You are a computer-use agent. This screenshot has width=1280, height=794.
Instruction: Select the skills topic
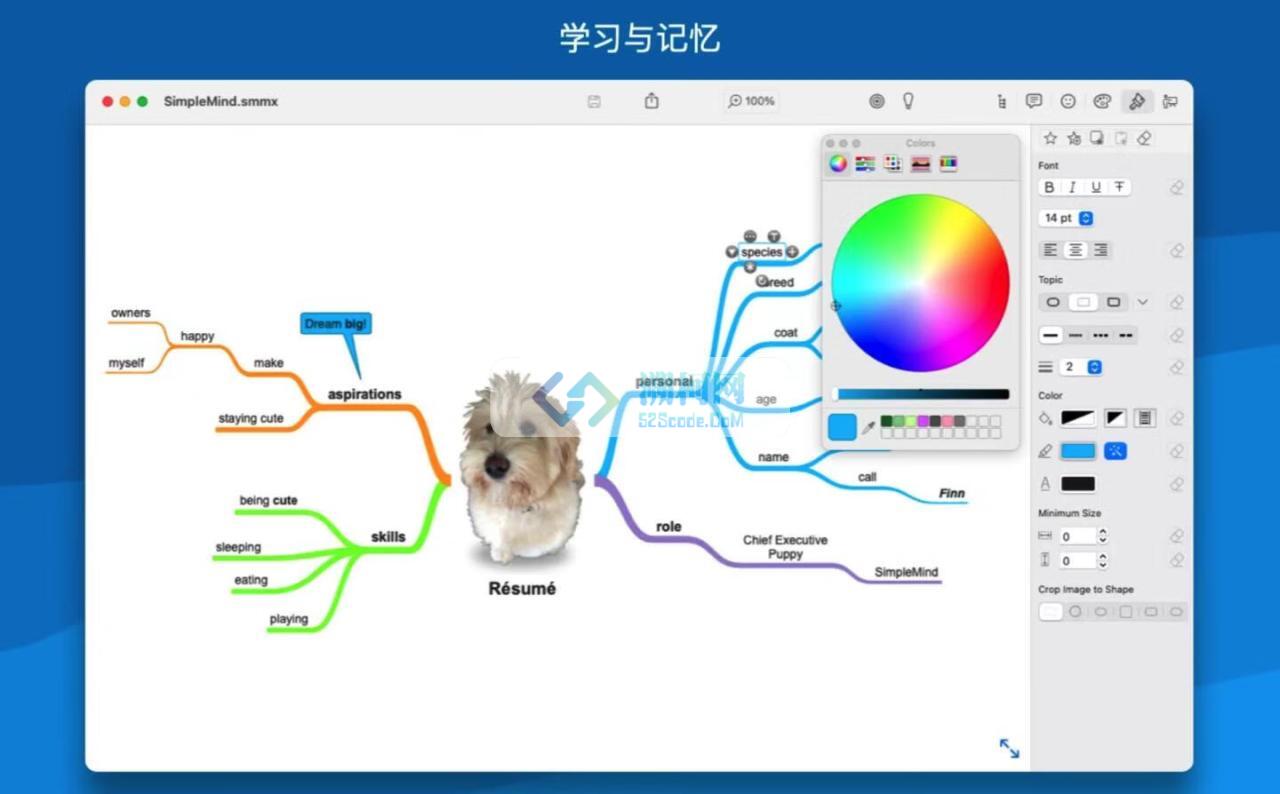pos(388,537)
